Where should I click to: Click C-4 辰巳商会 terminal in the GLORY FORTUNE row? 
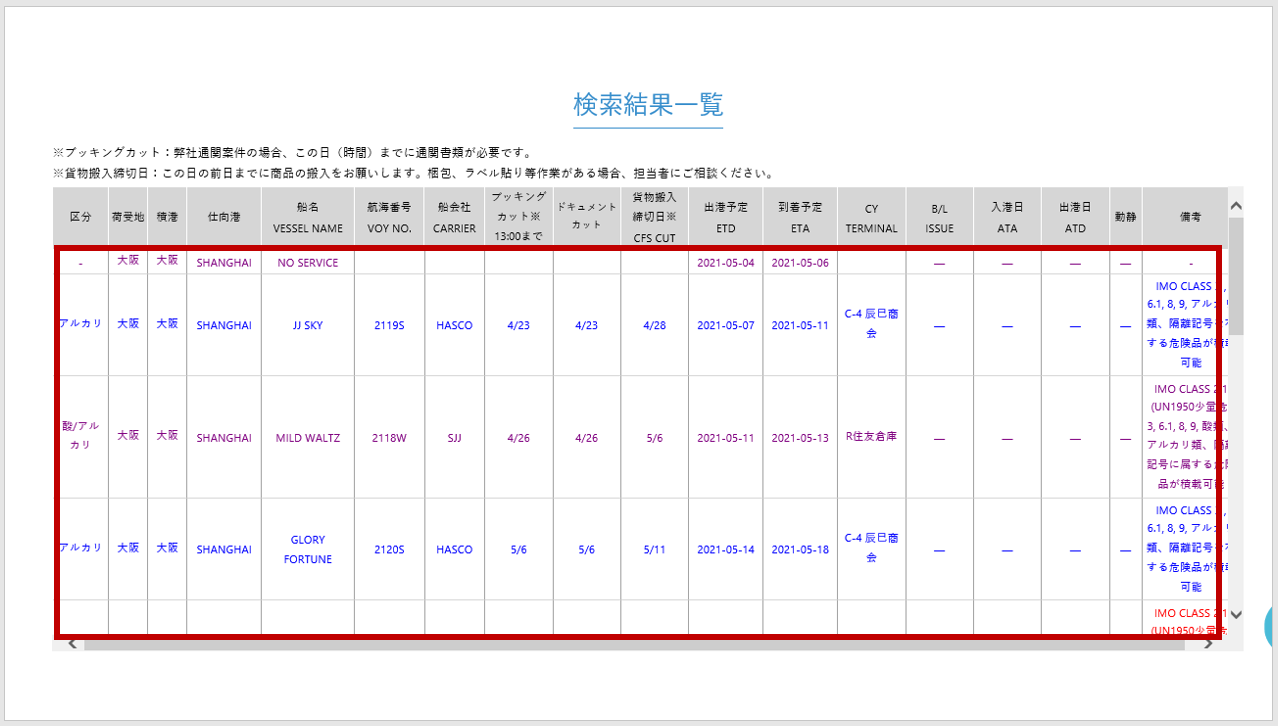[x=872, y=548]
